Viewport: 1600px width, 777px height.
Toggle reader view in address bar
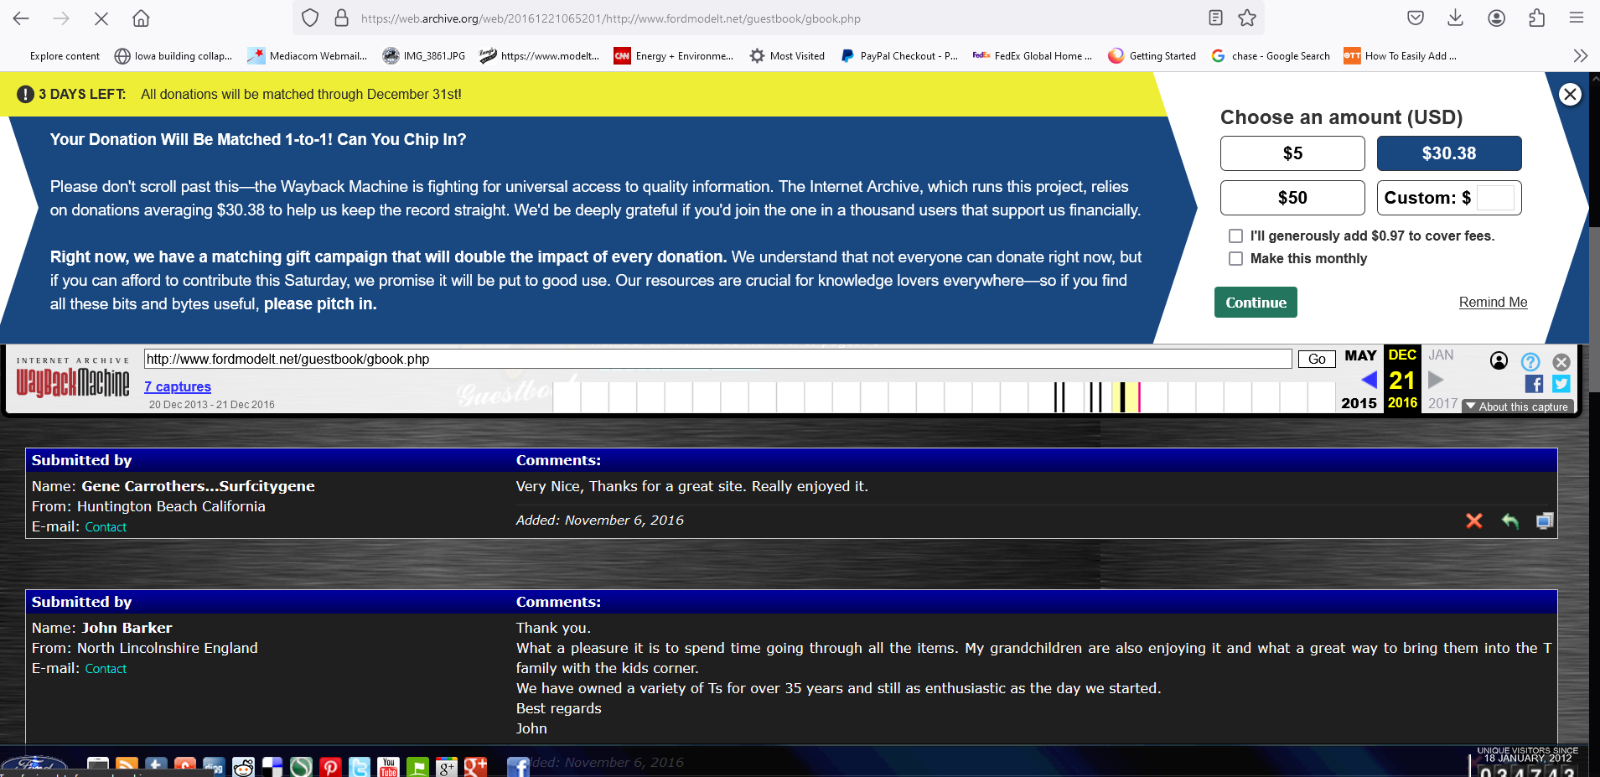click(x=1215, y=18)
